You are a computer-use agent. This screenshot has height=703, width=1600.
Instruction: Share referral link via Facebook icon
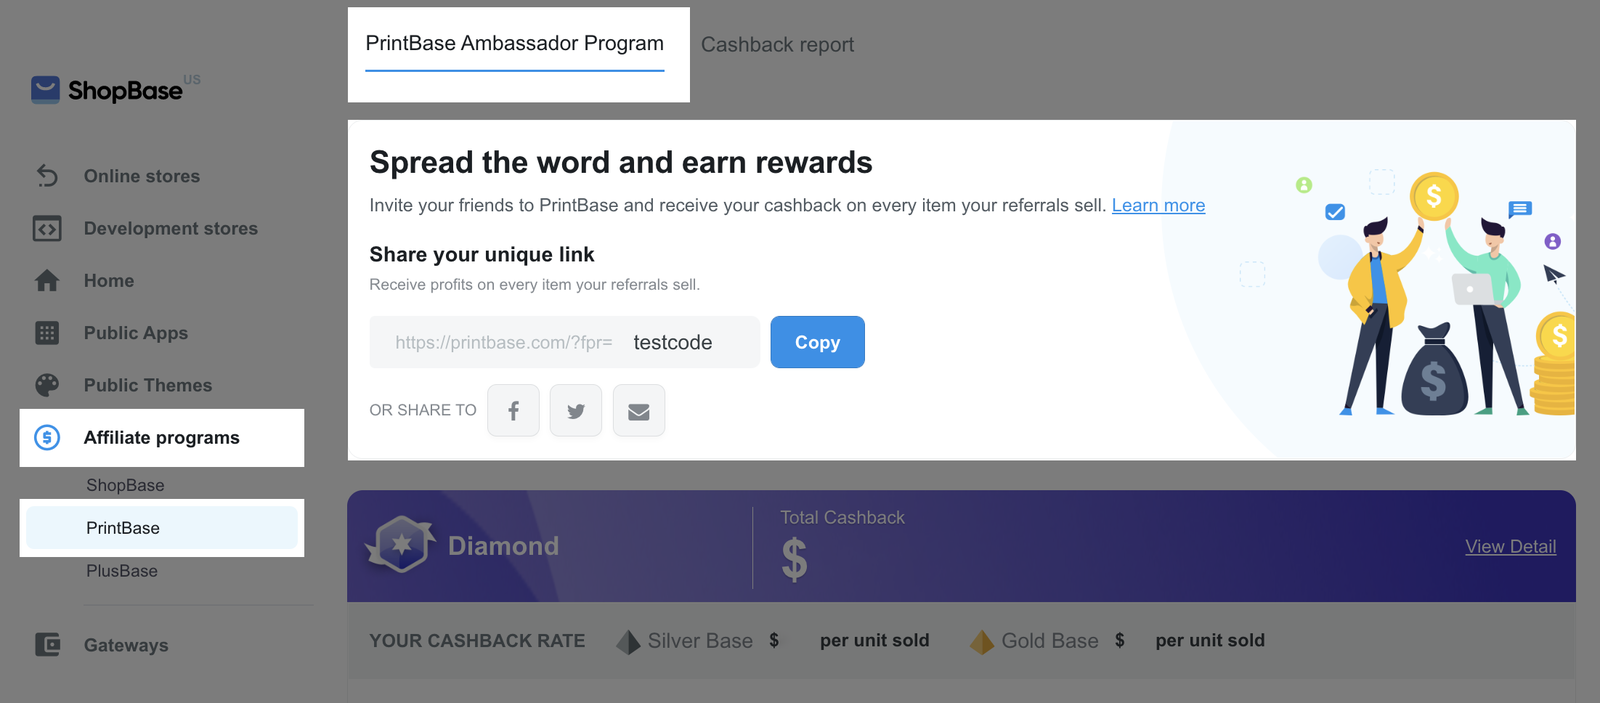pos(513,411)
